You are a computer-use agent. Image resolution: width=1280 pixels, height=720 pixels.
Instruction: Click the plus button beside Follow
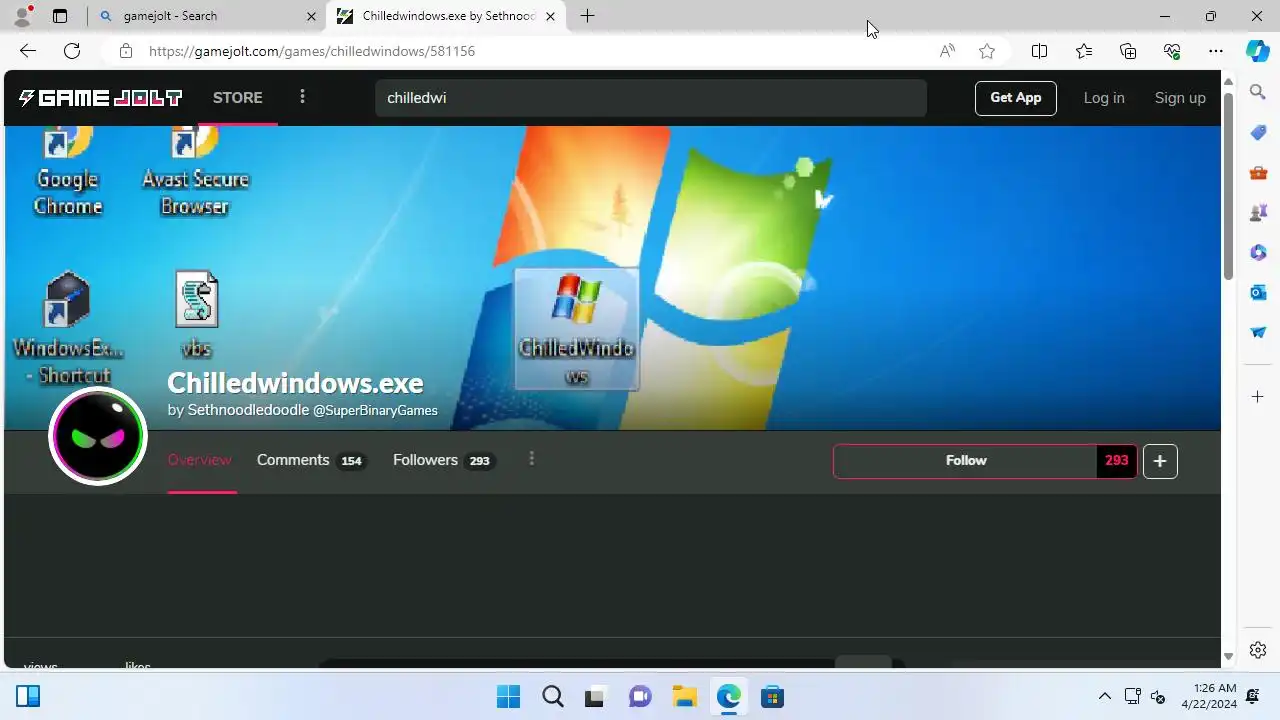point(1160,461)
